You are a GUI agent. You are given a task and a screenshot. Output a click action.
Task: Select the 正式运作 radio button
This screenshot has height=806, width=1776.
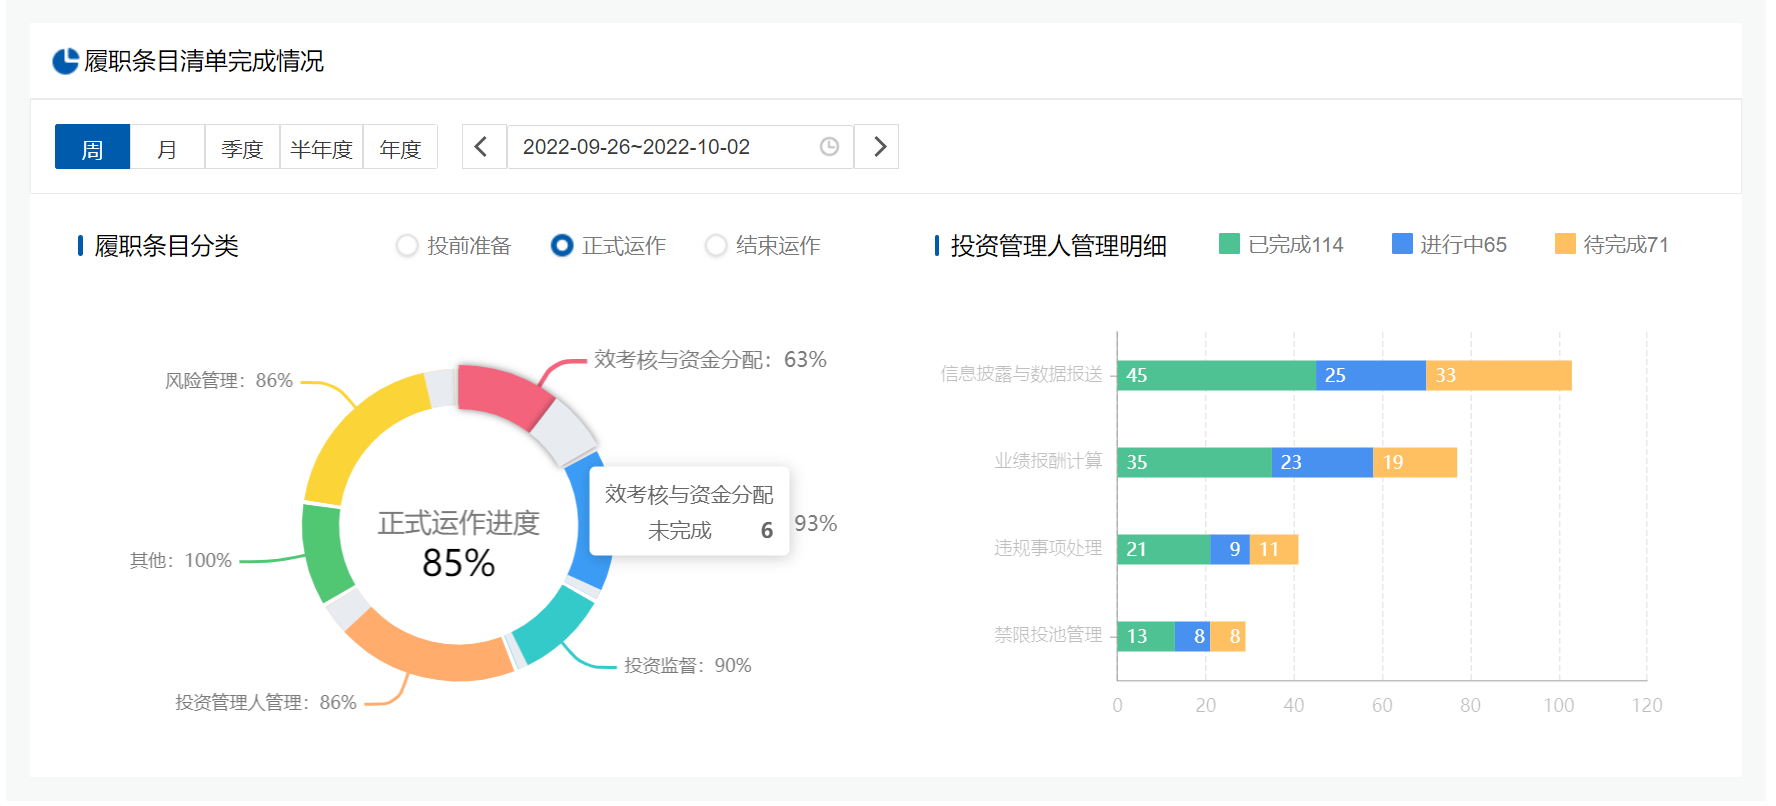coord(562,245)
